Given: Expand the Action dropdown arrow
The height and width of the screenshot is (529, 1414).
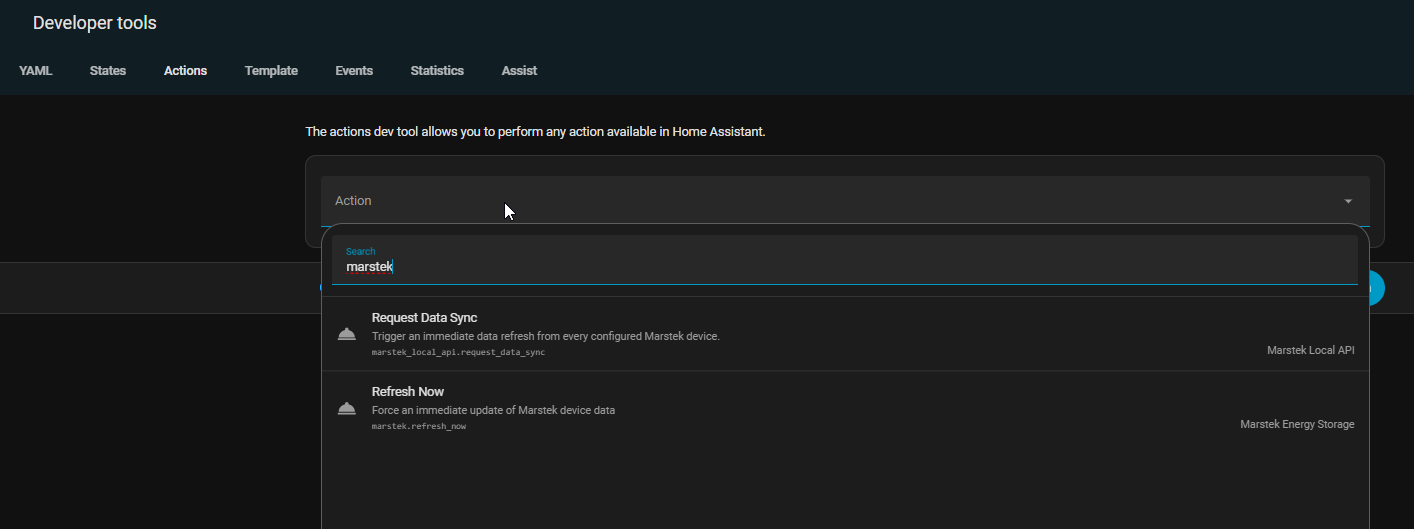Looking at the screenshot, I should click(1348, 201).
